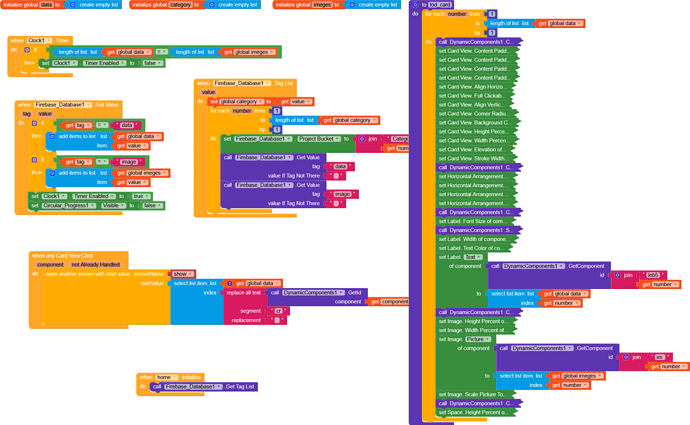
Task: Open gear icon on the leb5 join block
Action: pos(617,275)
